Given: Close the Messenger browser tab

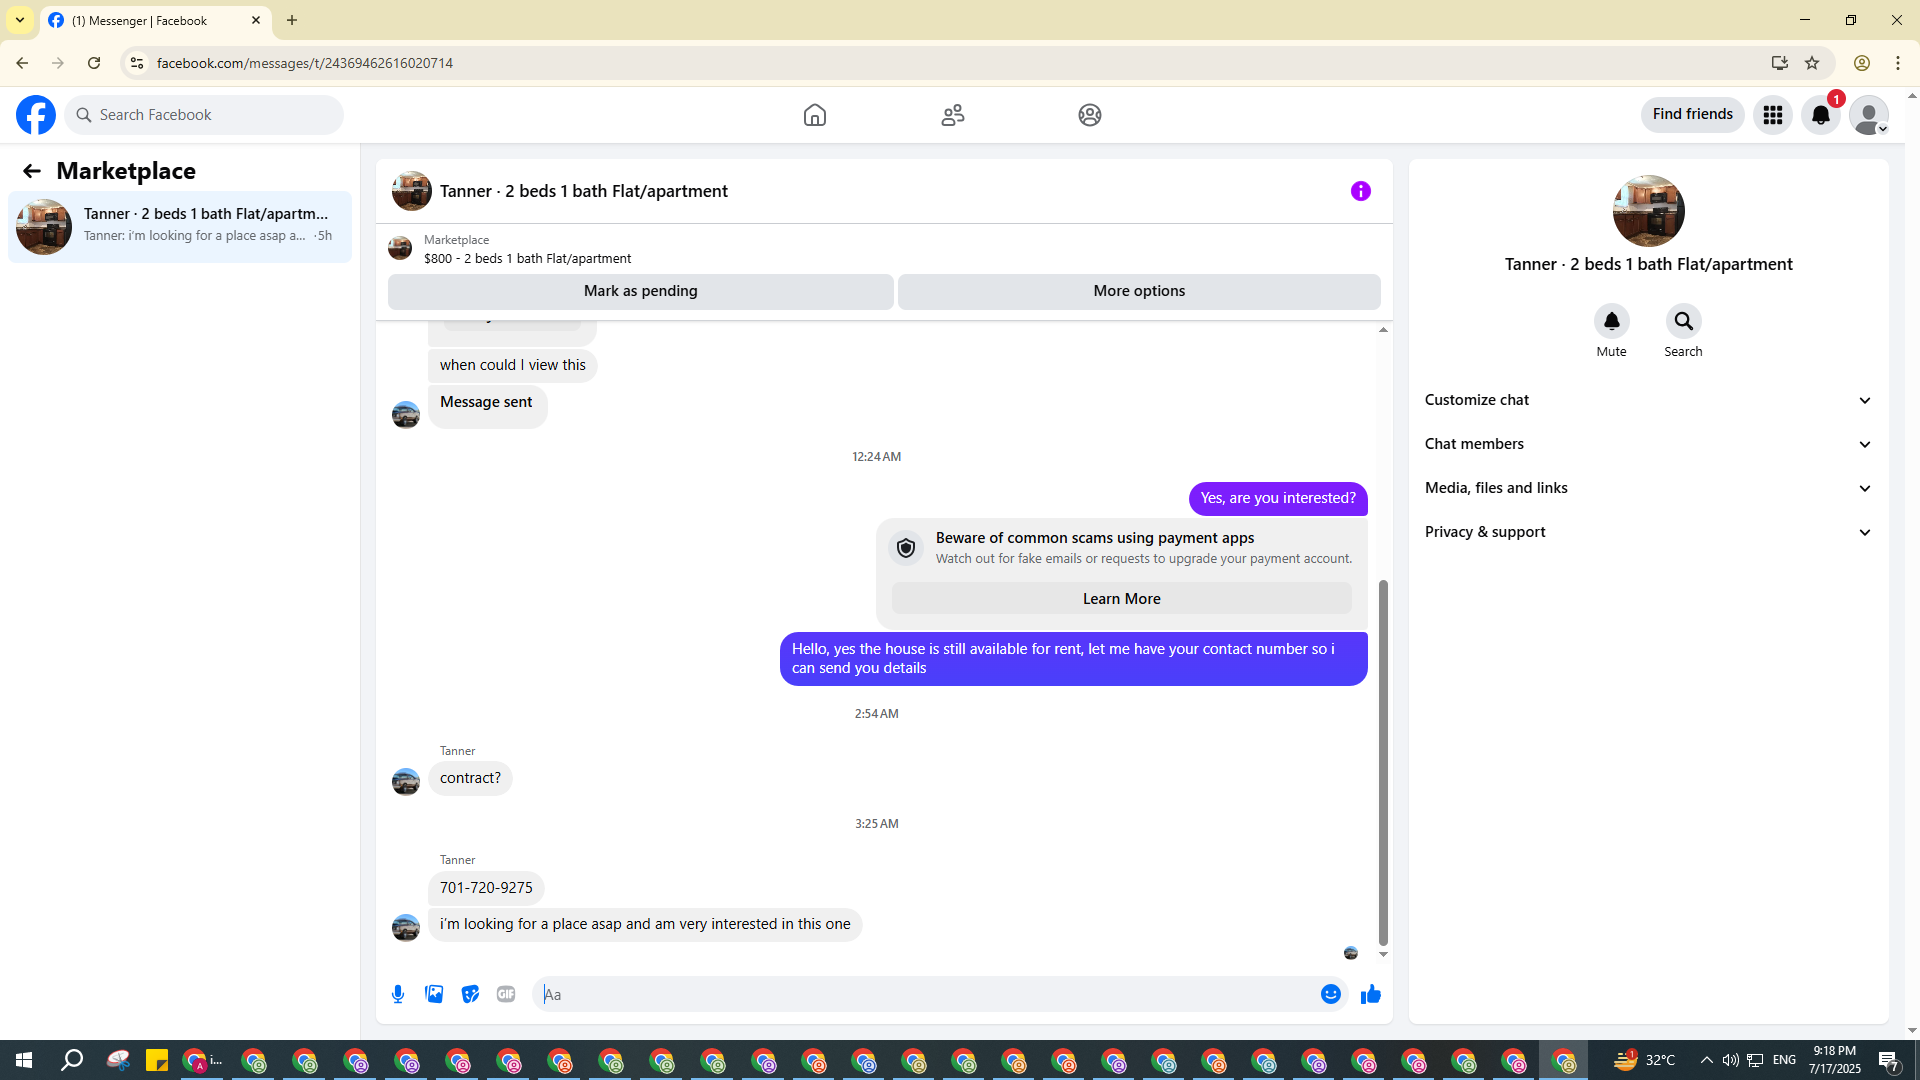Looking at the screenshot, I should pos(256,20).
